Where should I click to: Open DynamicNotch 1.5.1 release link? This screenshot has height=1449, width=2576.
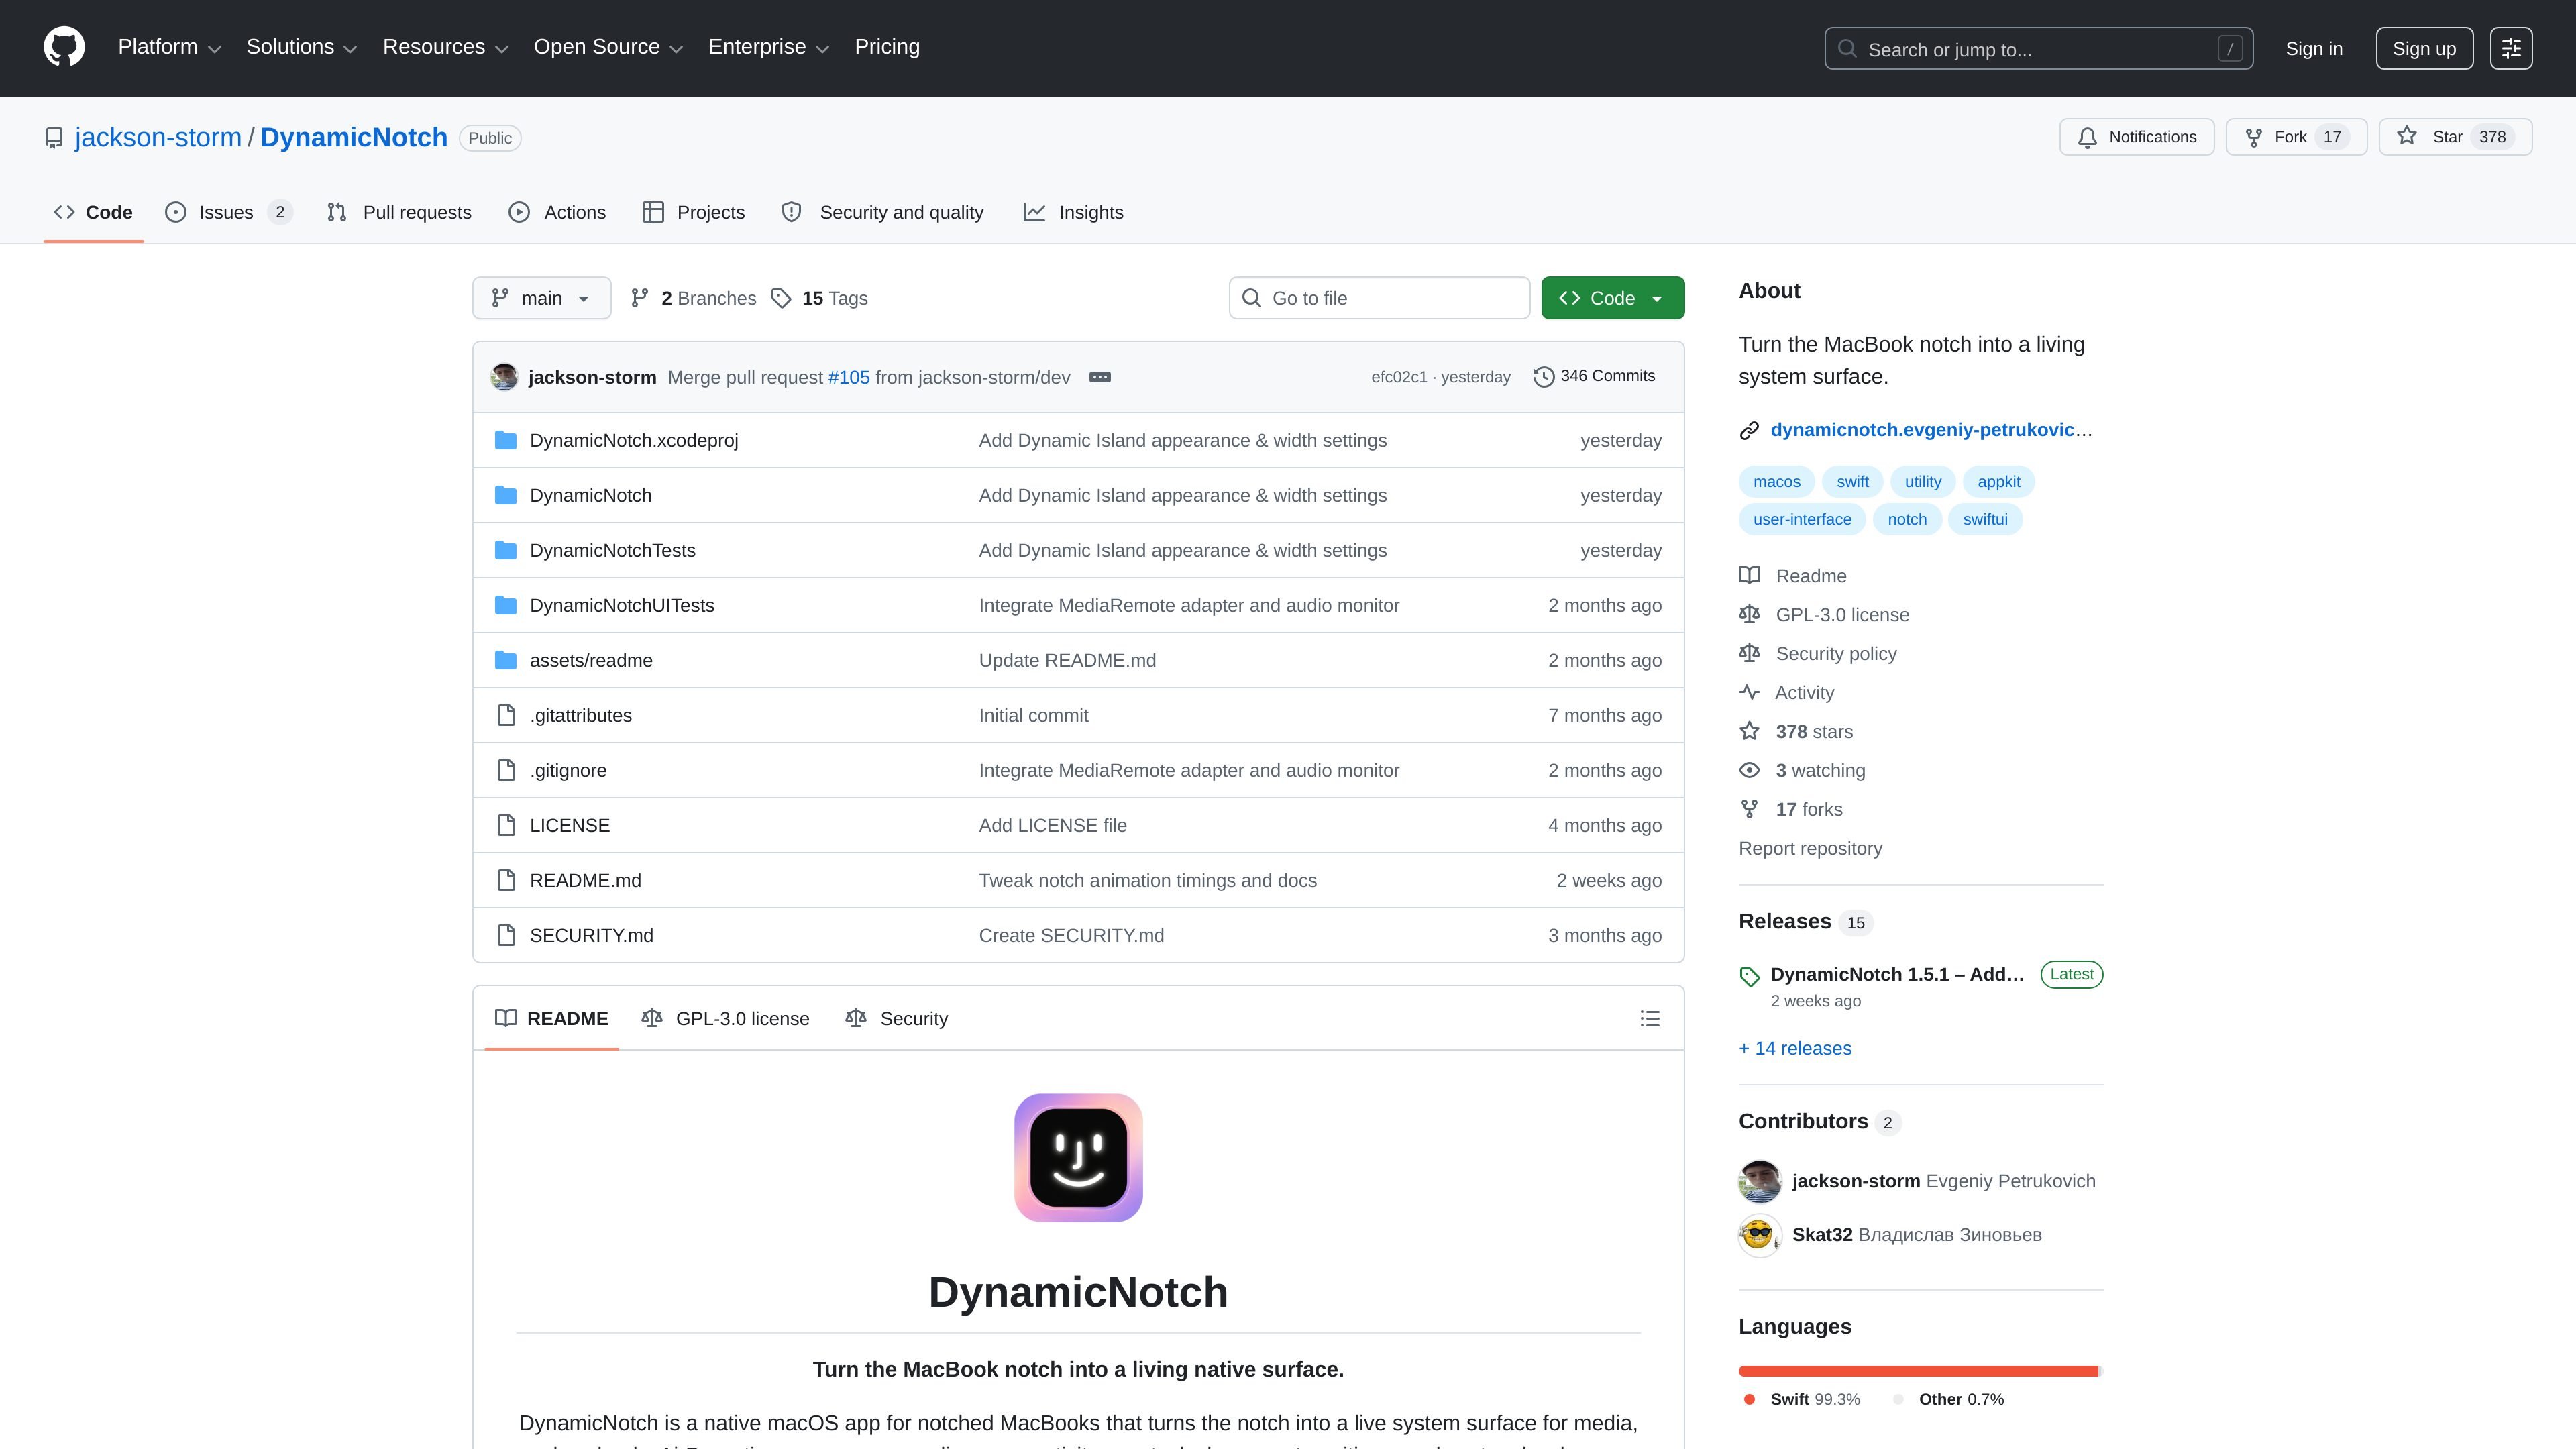point(1897,974)
